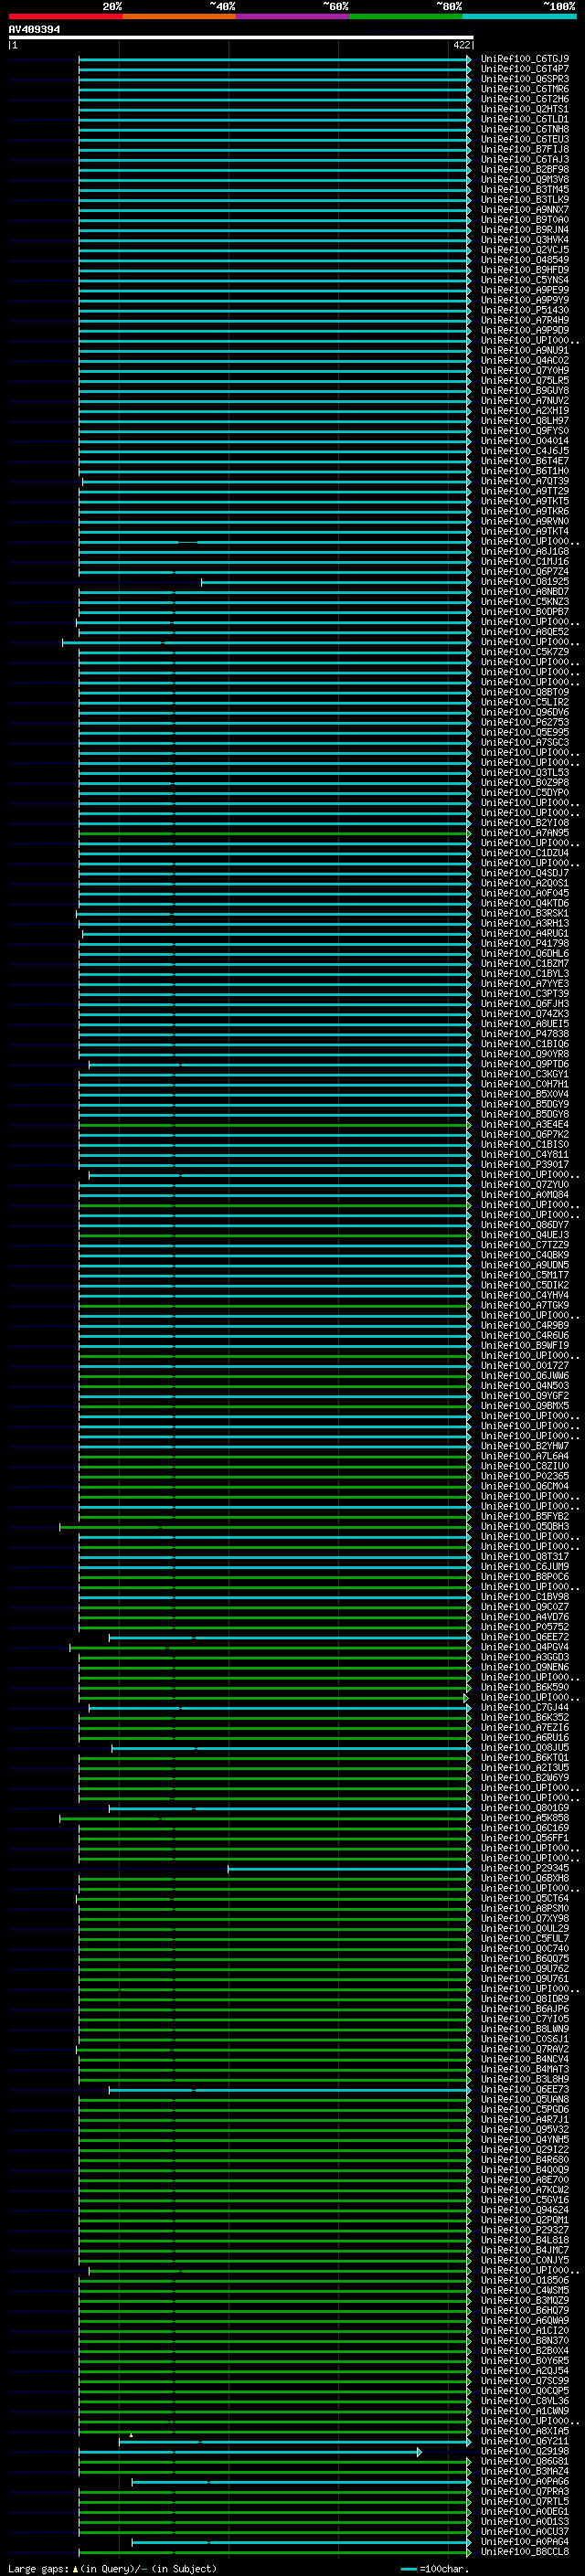The width and height of the screenshot is (585, 2576).
Task: Select hit label UniRef100_P29345
Action: coord(525,1868)
